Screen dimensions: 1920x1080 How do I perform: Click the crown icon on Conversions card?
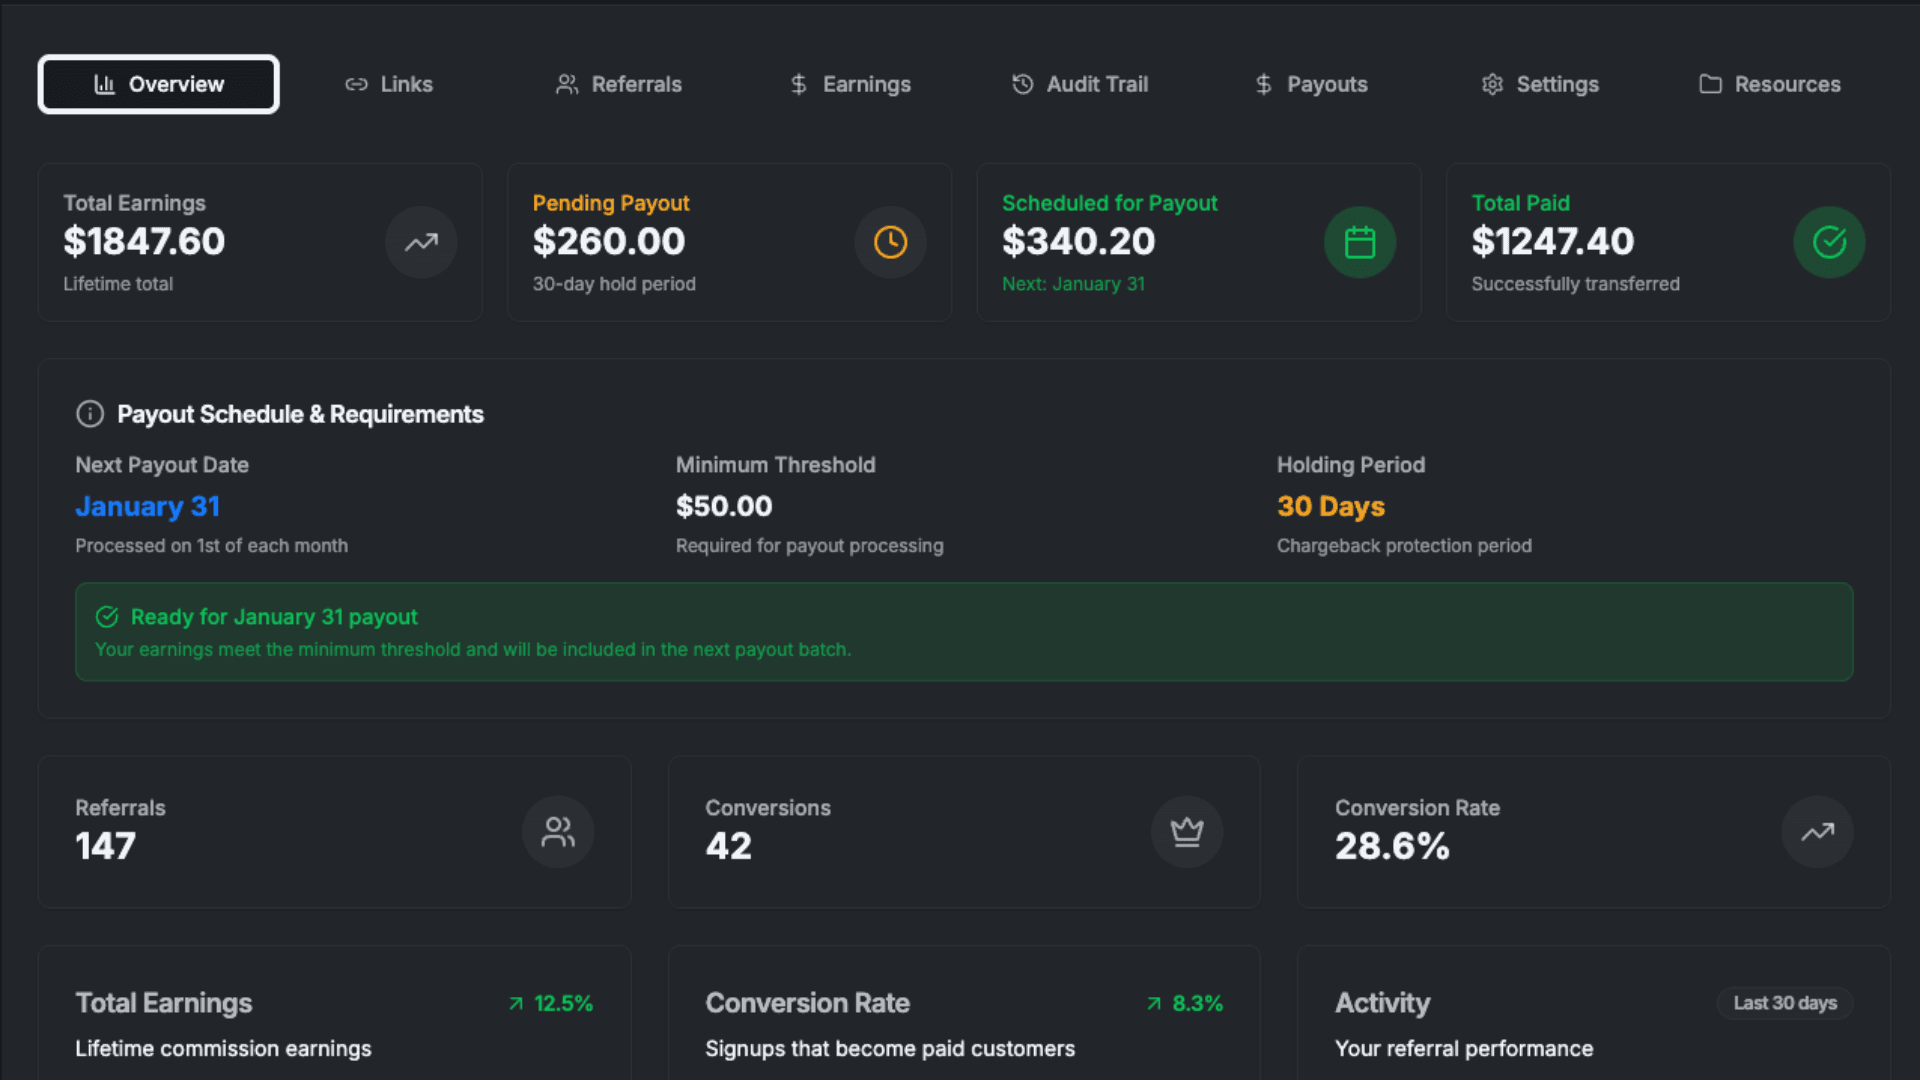tap(1187, 831)
